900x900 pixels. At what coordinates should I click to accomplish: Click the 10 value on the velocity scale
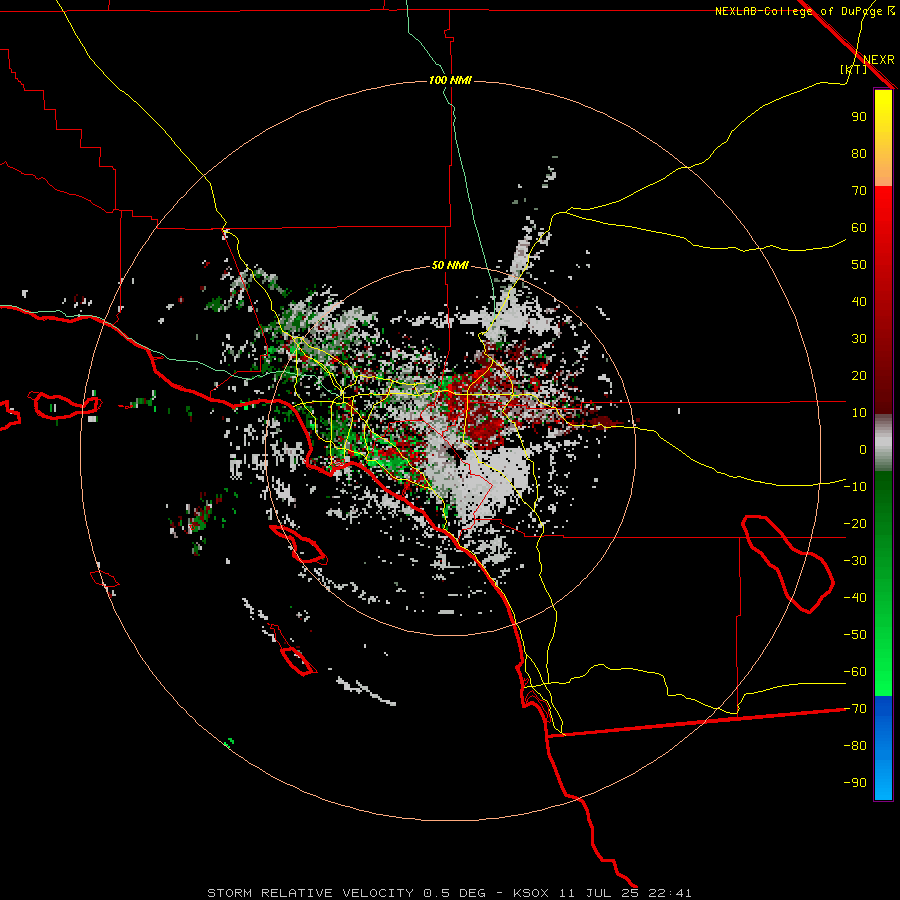[859, 413]
